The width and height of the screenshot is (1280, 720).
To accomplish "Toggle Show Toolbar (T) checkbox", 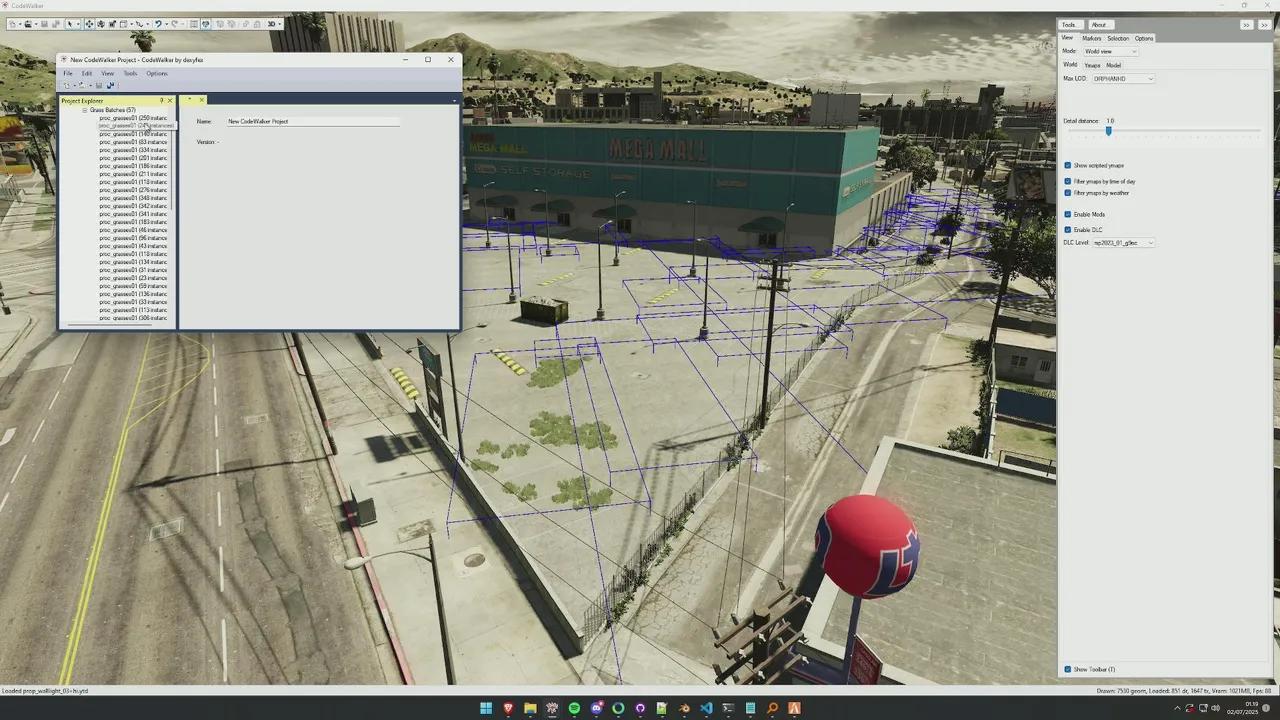I will pos(1067,669).
